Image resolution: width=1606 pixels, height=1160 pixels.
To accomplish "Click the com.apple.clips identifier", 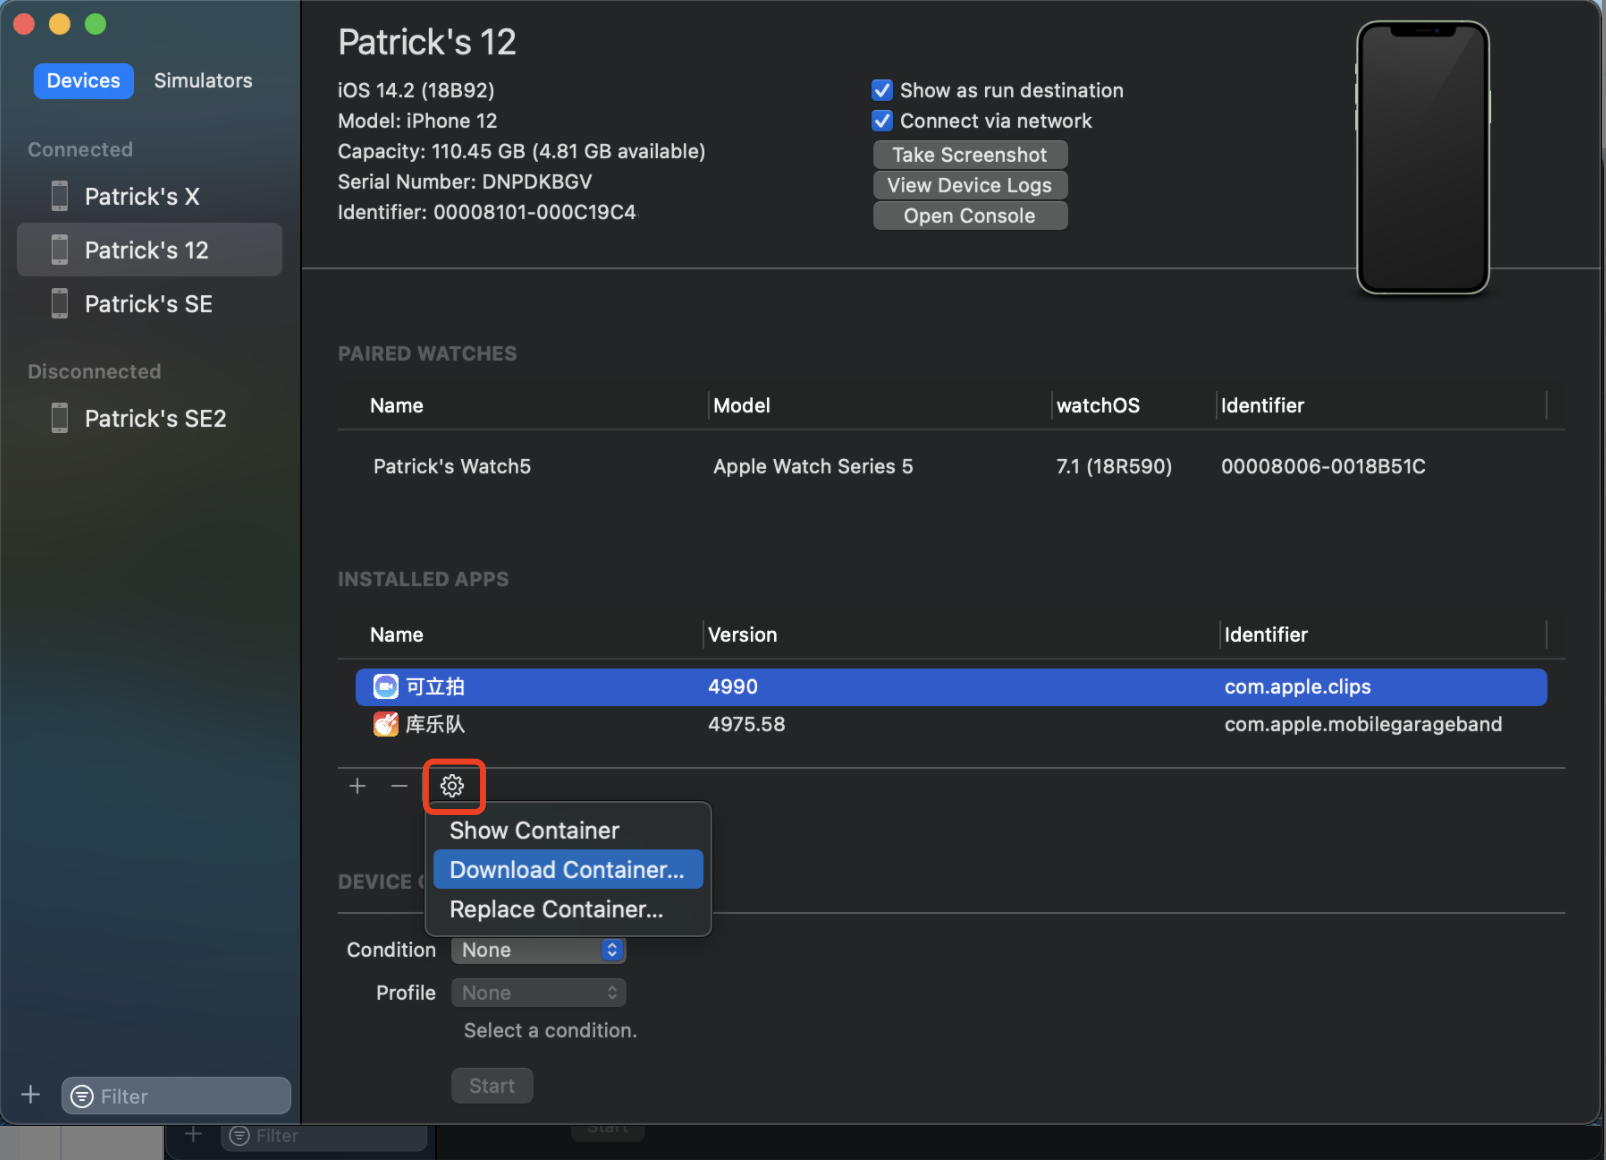I will [1298, 687].
